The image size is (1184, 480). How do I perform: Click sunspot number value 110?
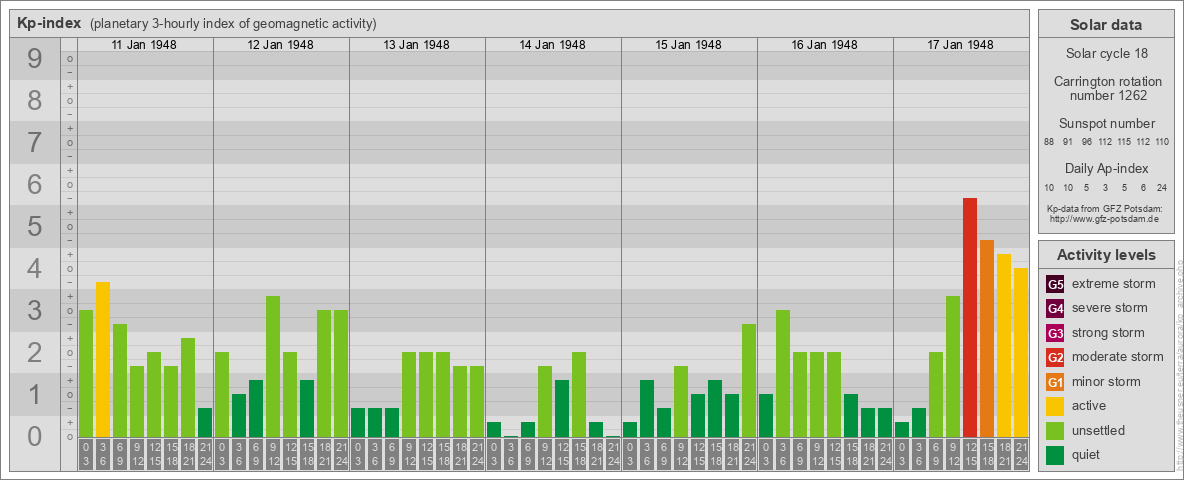coord(1163,142)
